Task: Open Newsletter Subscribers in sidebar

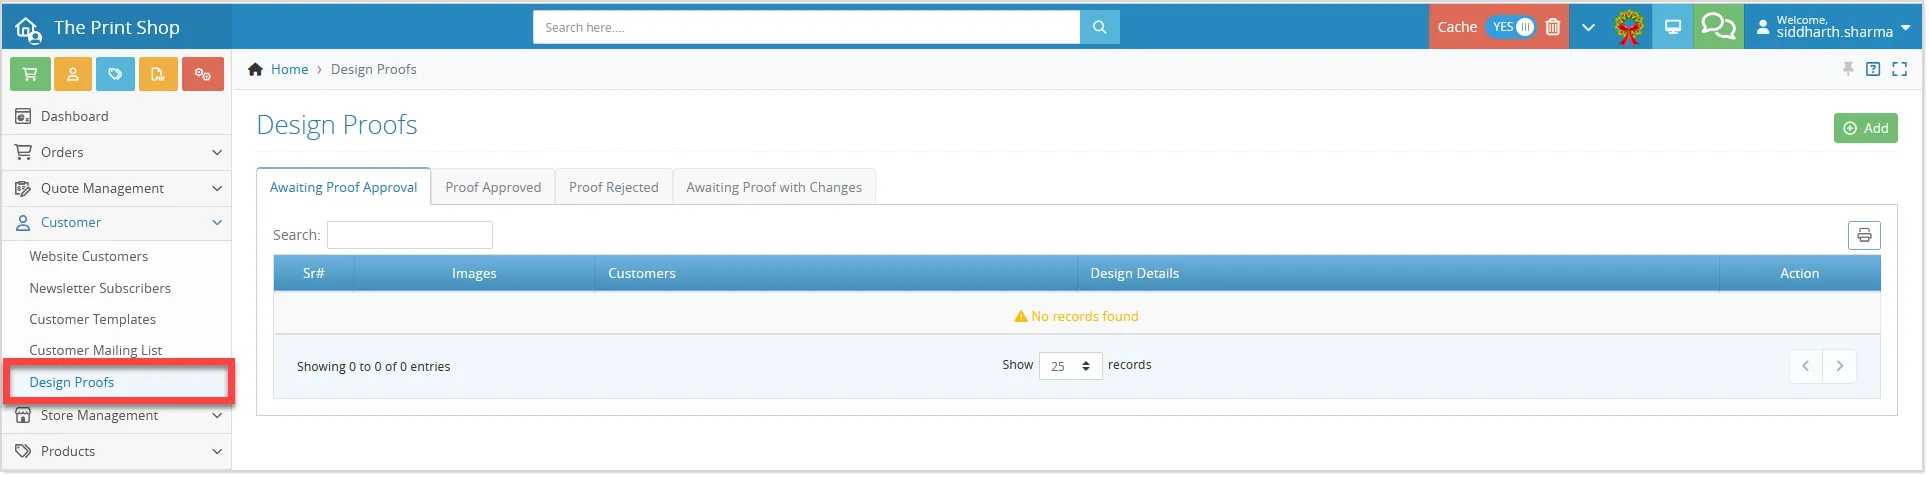Action: point(100,288)
